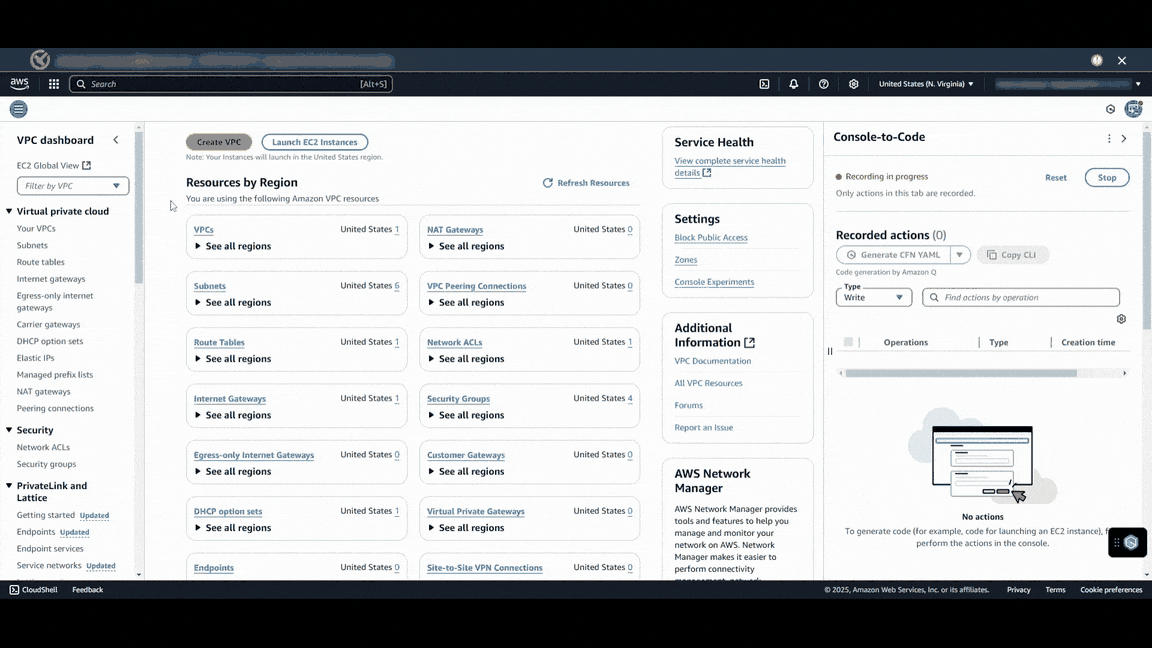
Task: Open the Generate CFN YAML options arrow
Action: click(x=959, y=254)
